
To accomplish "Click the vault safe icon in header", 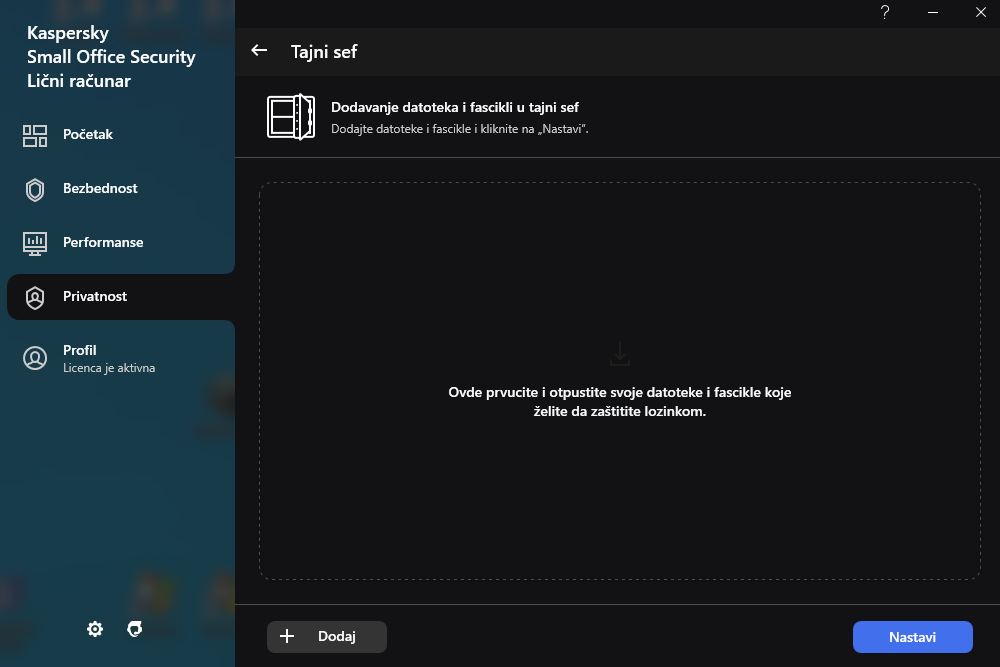I will [291, 117].
